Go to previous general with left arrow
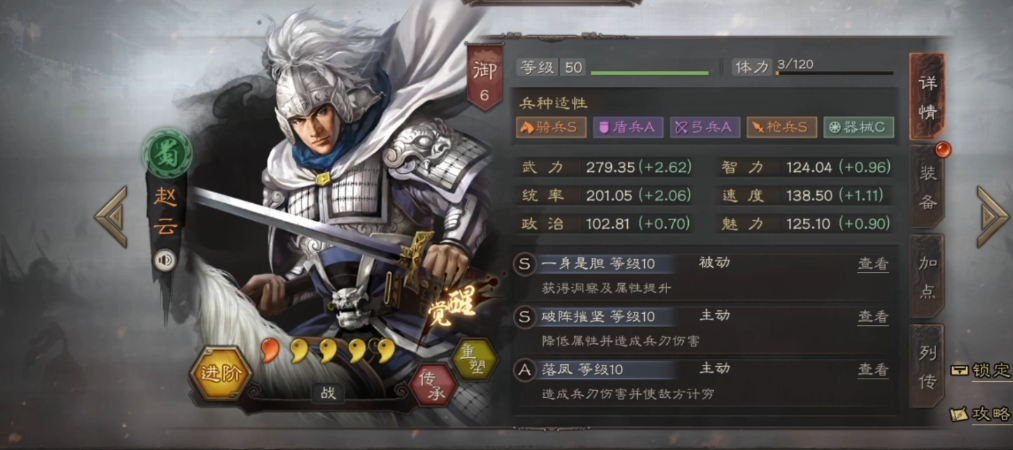The height and width of the screenshot is (450, 1013). point(112,216)
